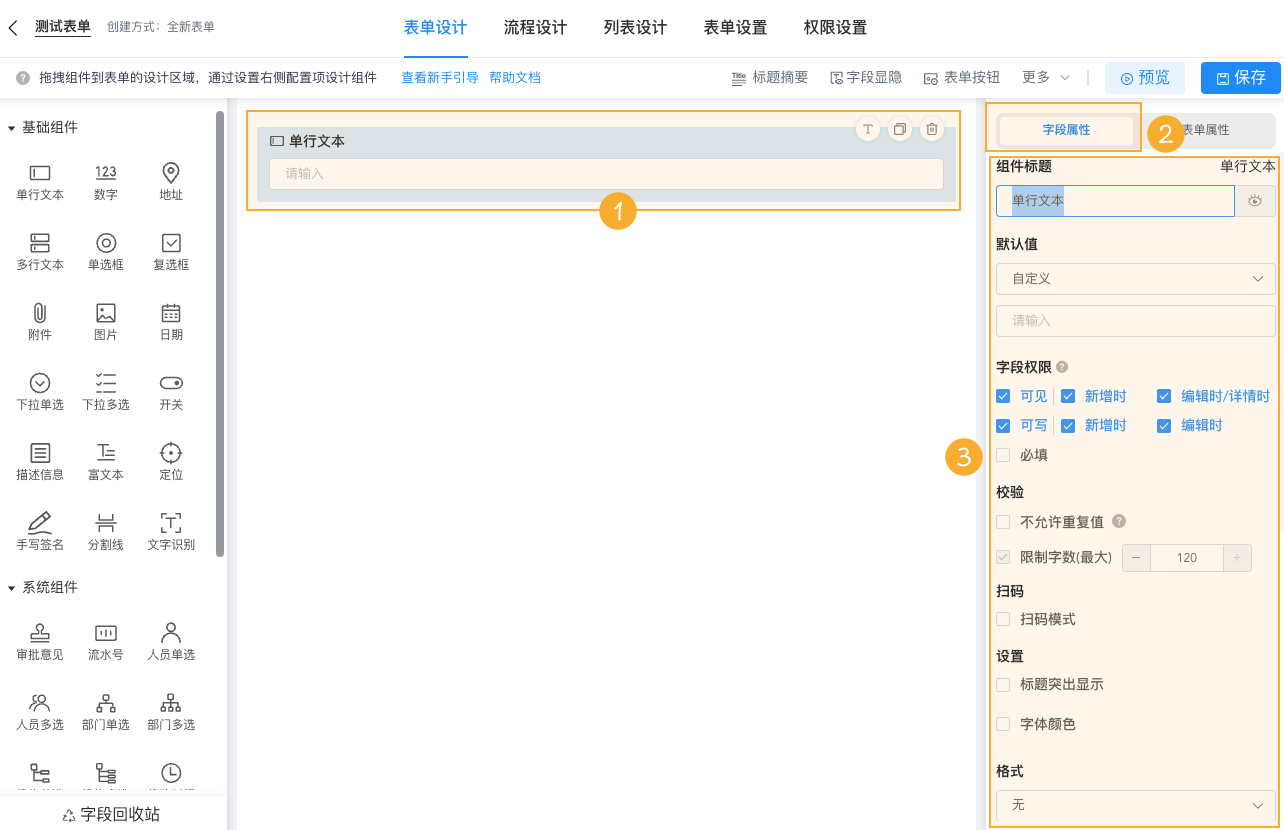Select the 数字 number component

(x=105, y=179)
